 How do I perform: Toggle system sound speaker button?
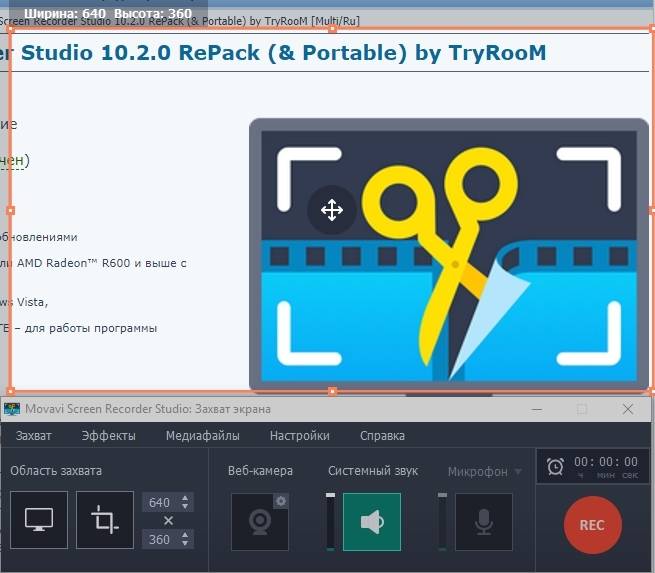point(372,522)
